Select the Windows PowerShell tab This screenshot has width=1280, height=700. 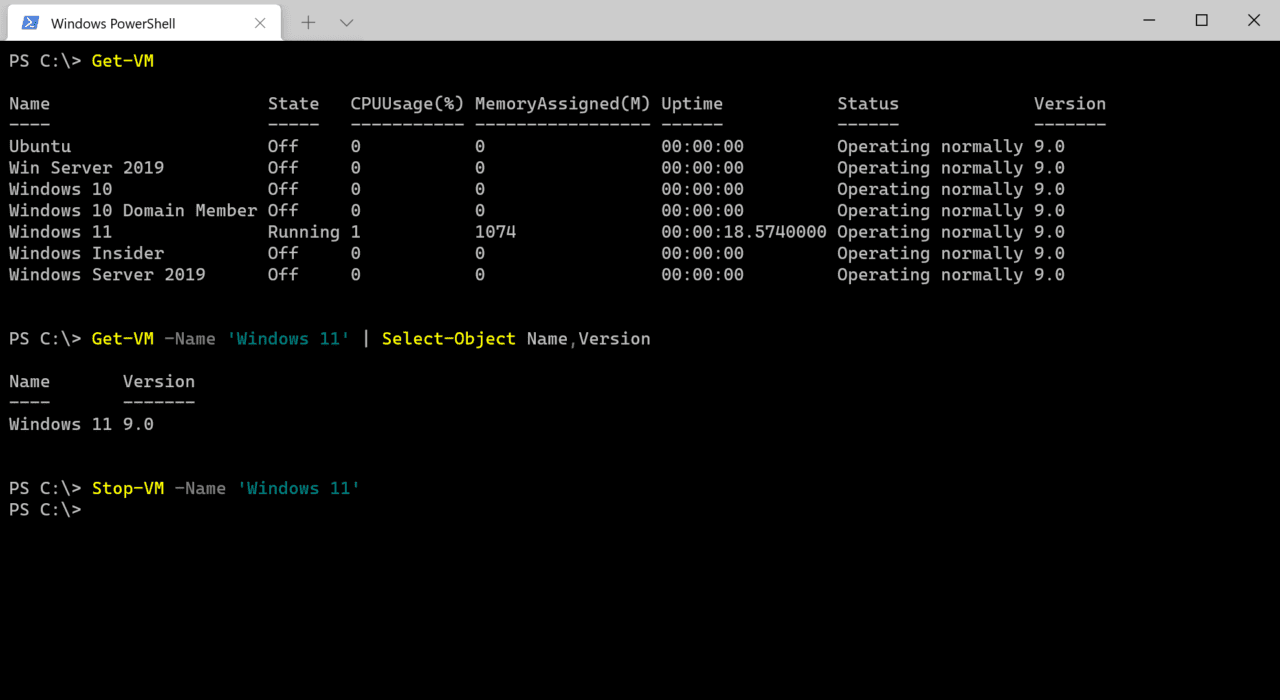[x=144, y=22]
